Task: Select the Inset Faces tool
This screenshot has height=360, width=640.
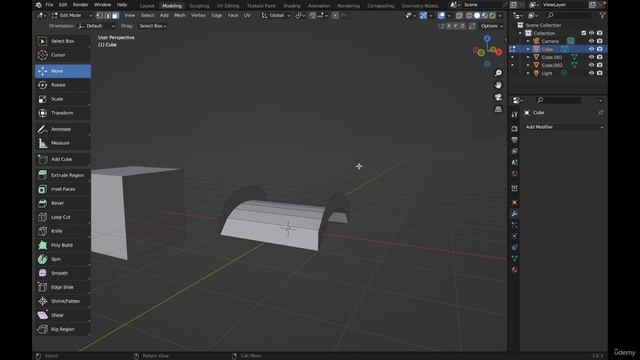Action: (x=63, y=189)
